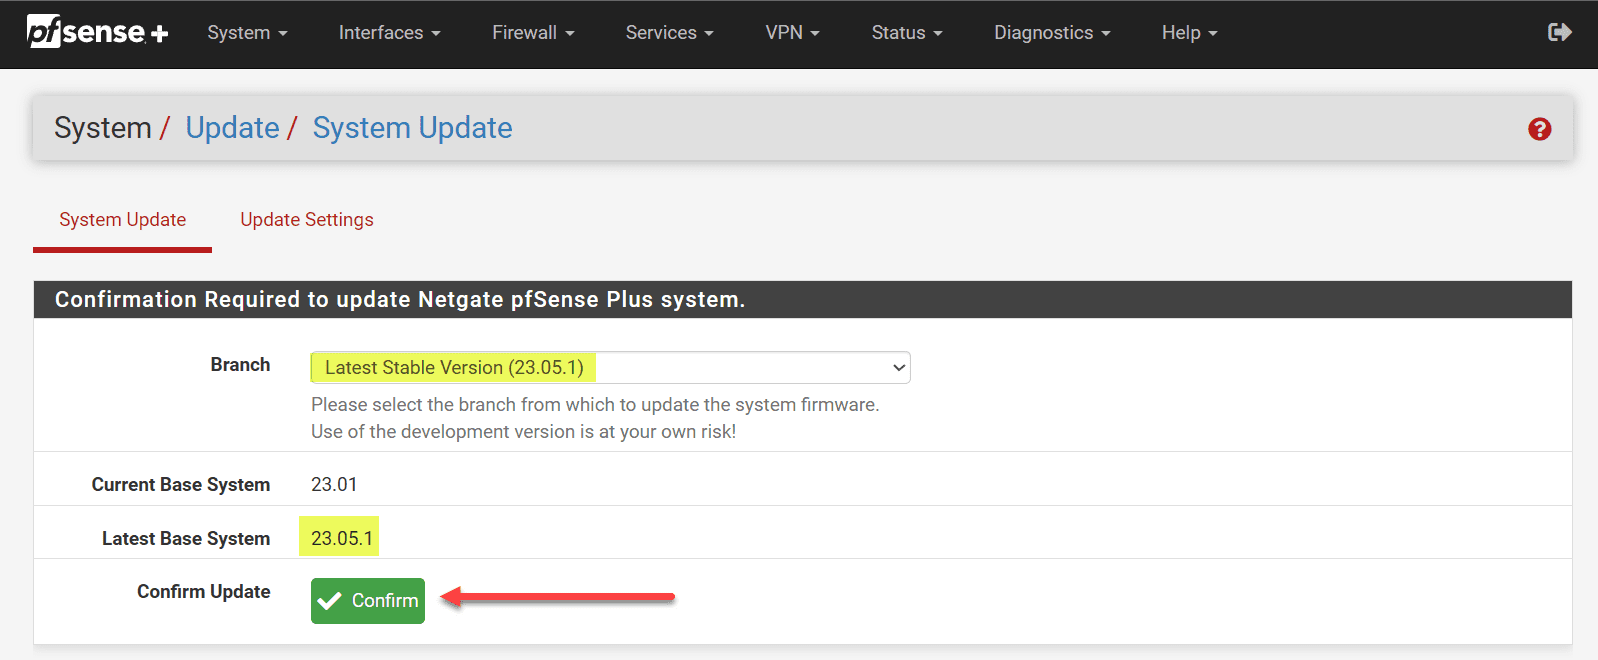Click the pfSense Plus logo
The height and width of the screenshot is (660, 1598).
[97, 32]
